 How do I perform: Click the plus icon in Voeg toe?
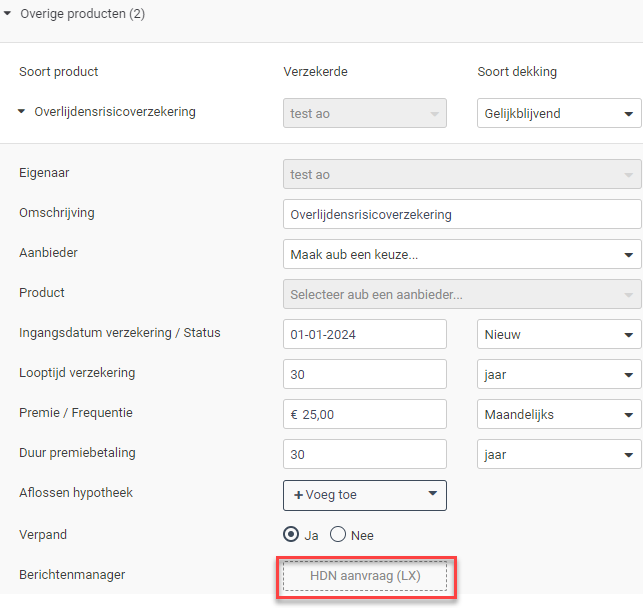click(x=299, y=495)
